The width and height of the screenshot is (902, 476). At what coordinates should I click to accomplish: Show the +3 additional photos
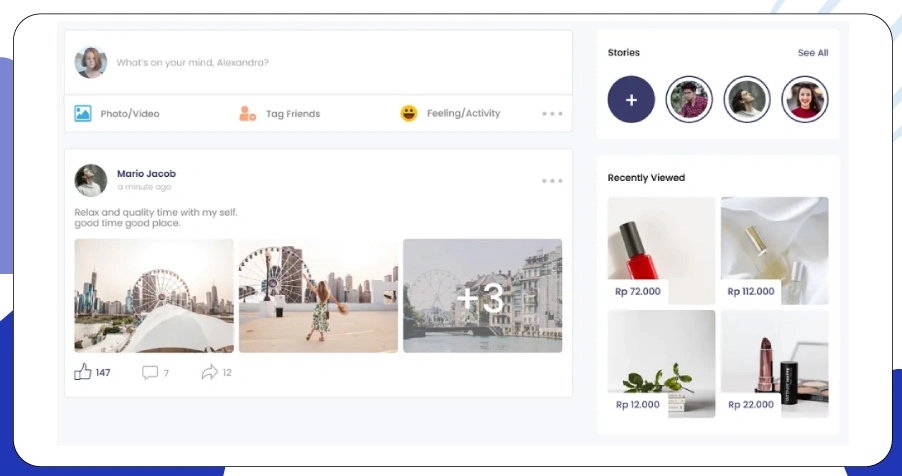click(482, 296)
